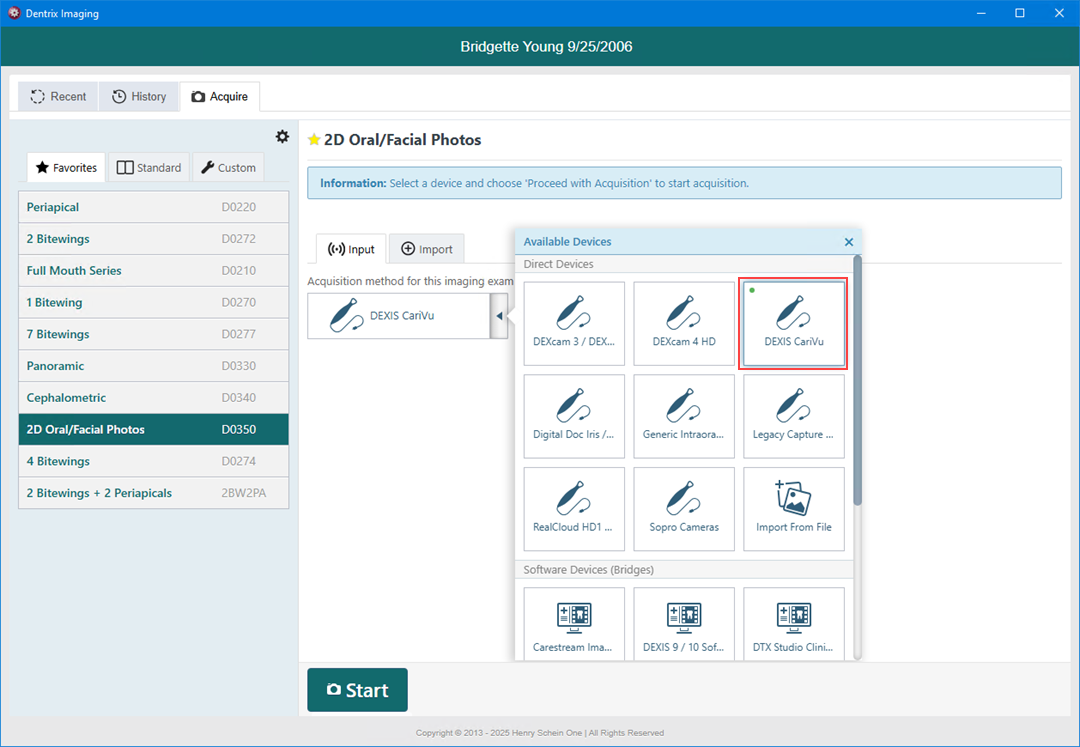This screenshot has height=747, width=1080.
Task: Select the RealCloud HD1 camera
Action: (x=574, y=508)
